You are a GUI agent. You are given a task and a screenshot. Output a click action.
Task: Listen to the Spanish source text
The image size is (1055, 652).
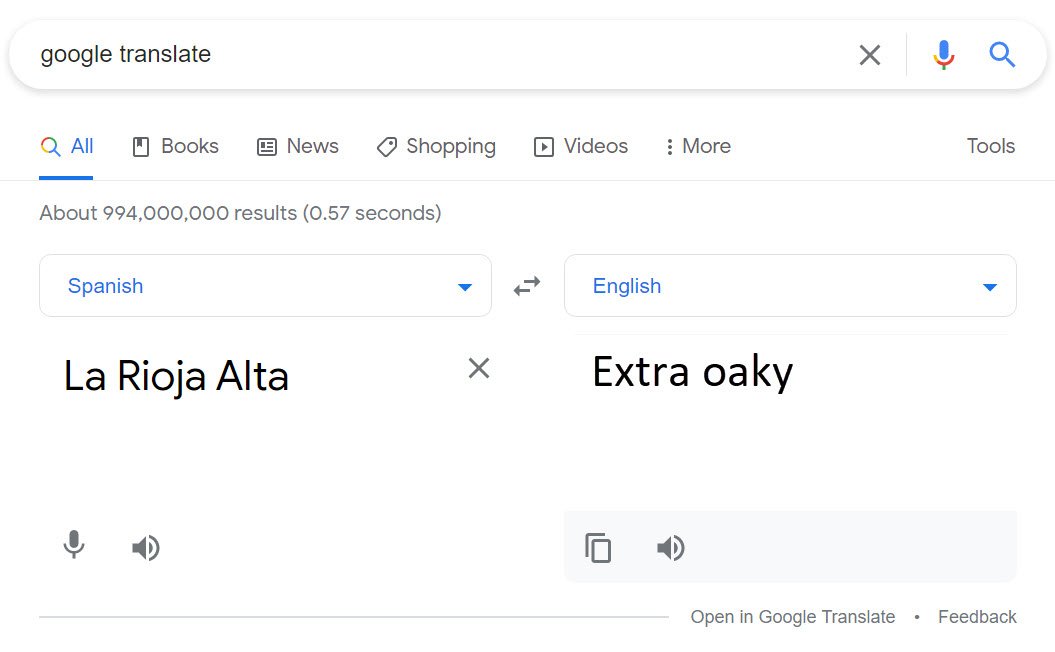click(x=145, y=548)
